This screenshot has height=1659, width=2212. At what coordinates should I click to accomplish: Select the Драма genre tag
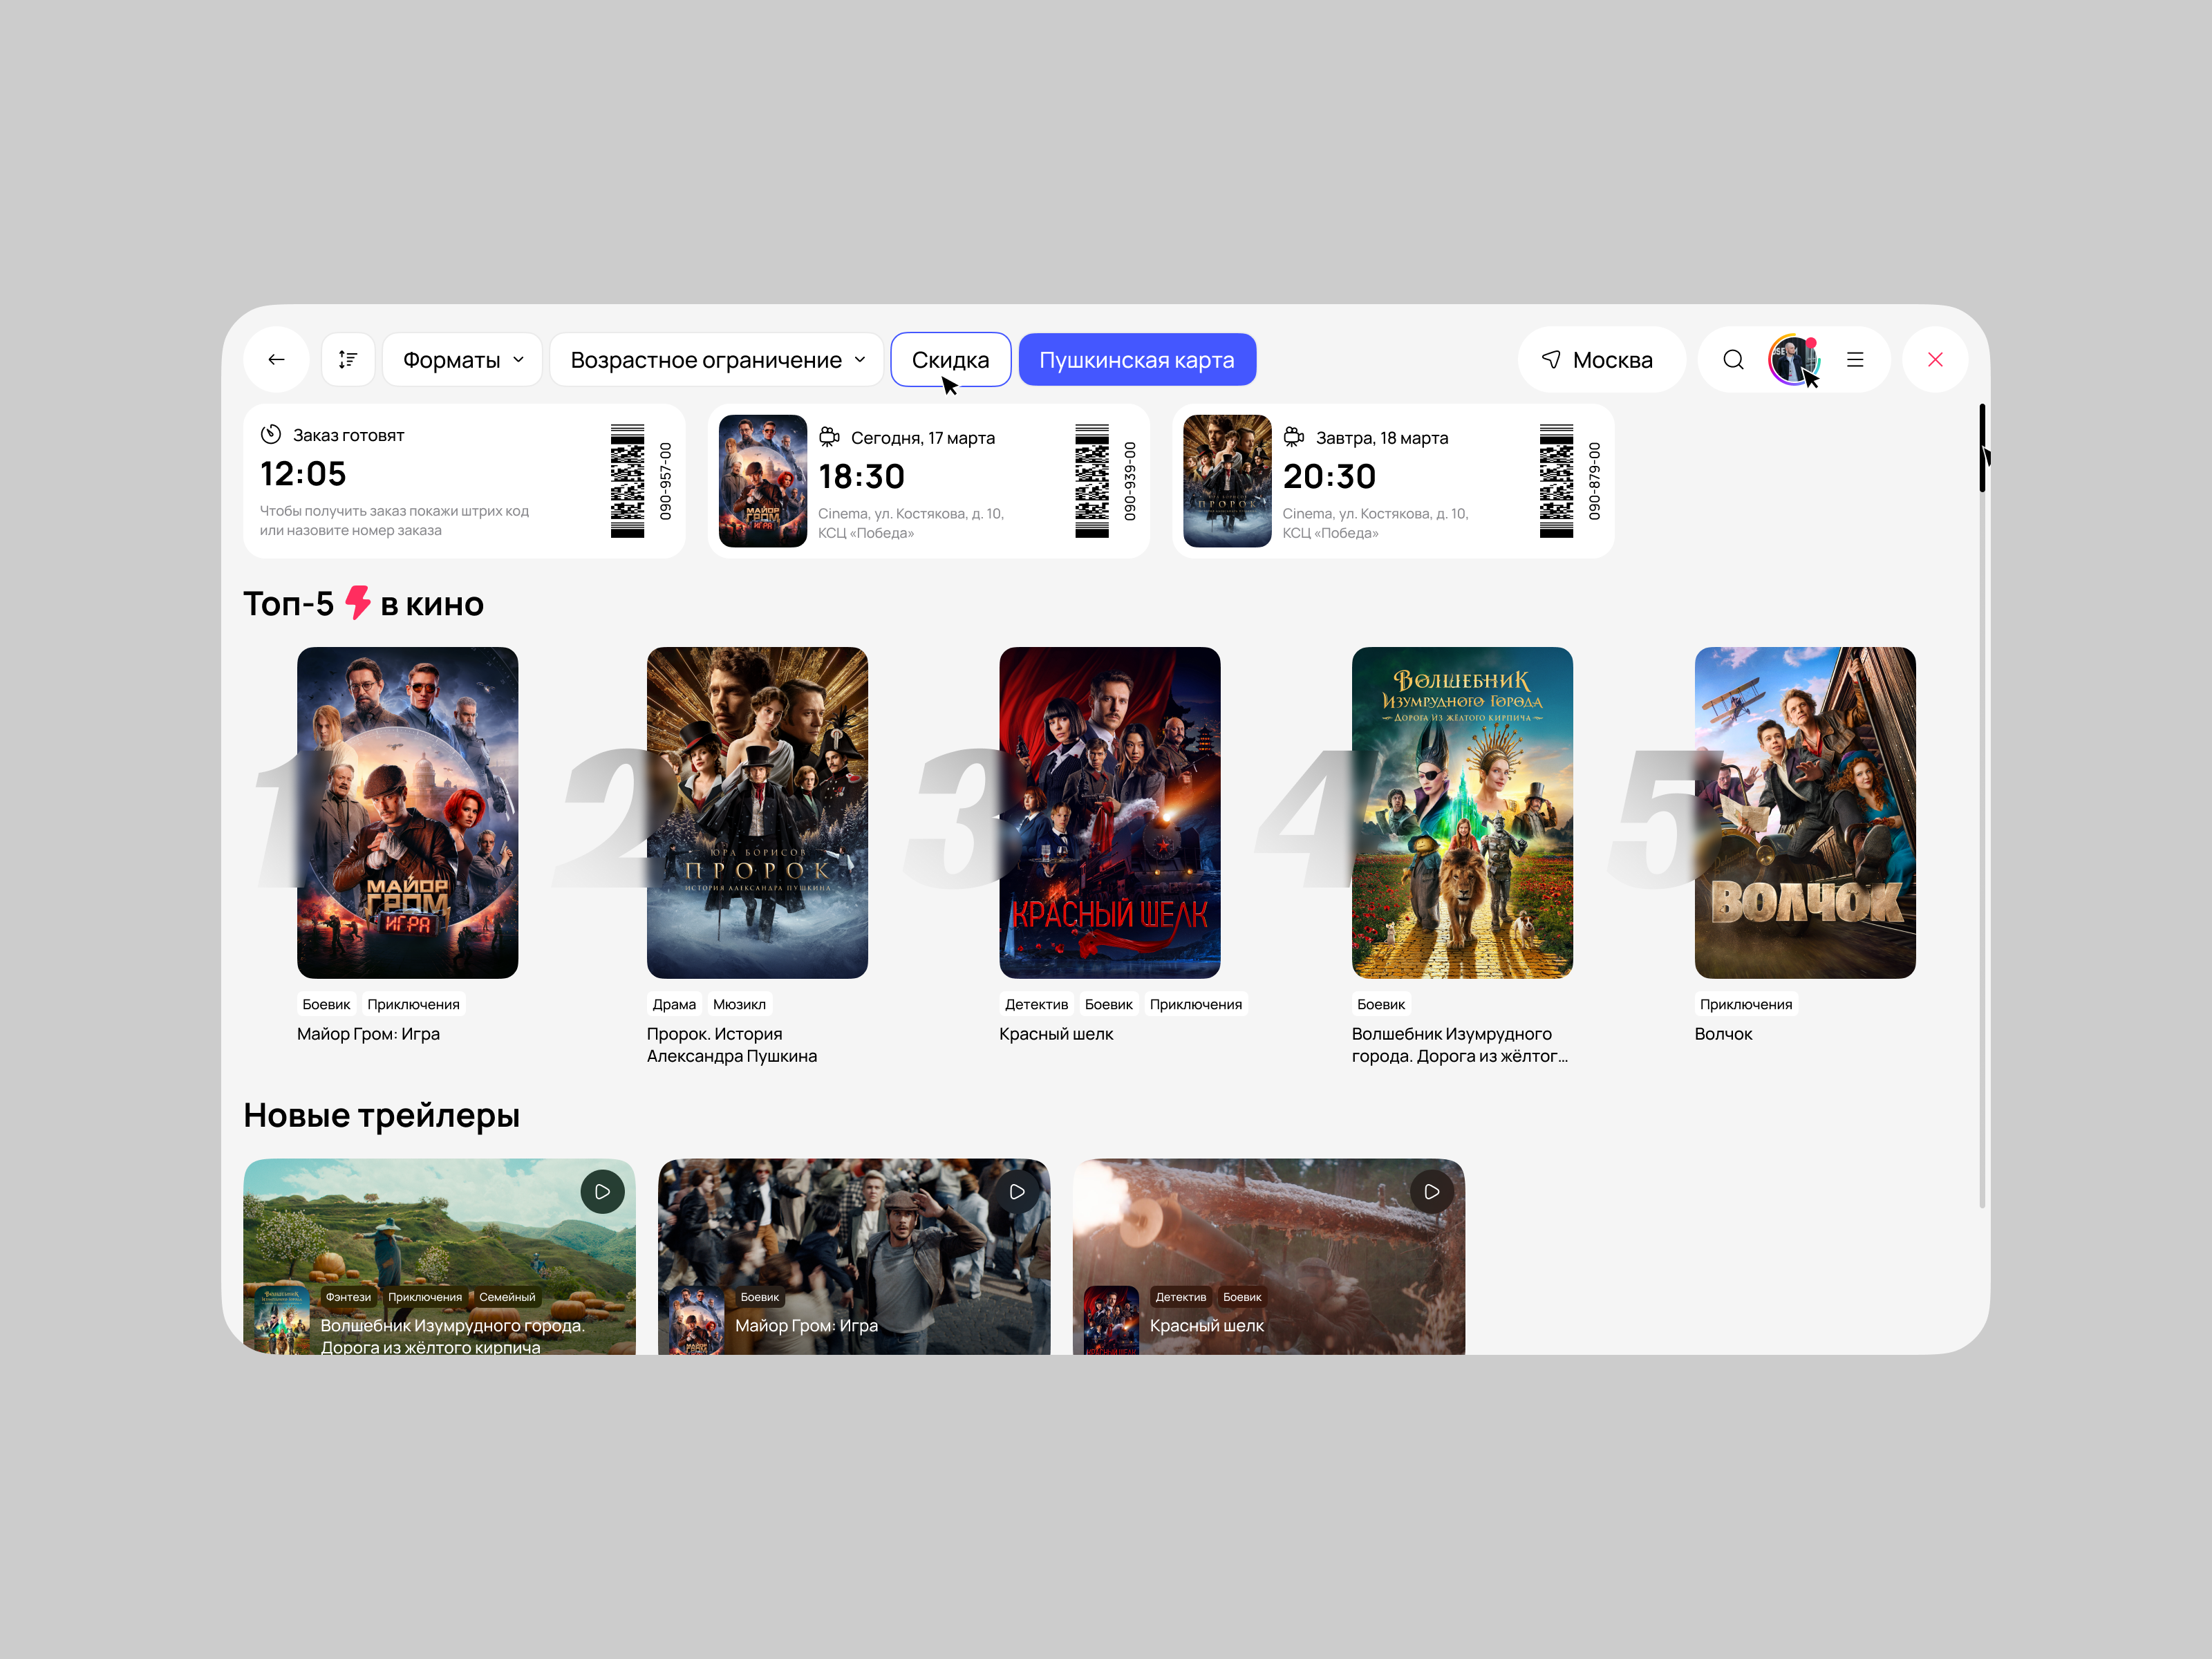pyautogui.click(x=674, y=1004)
